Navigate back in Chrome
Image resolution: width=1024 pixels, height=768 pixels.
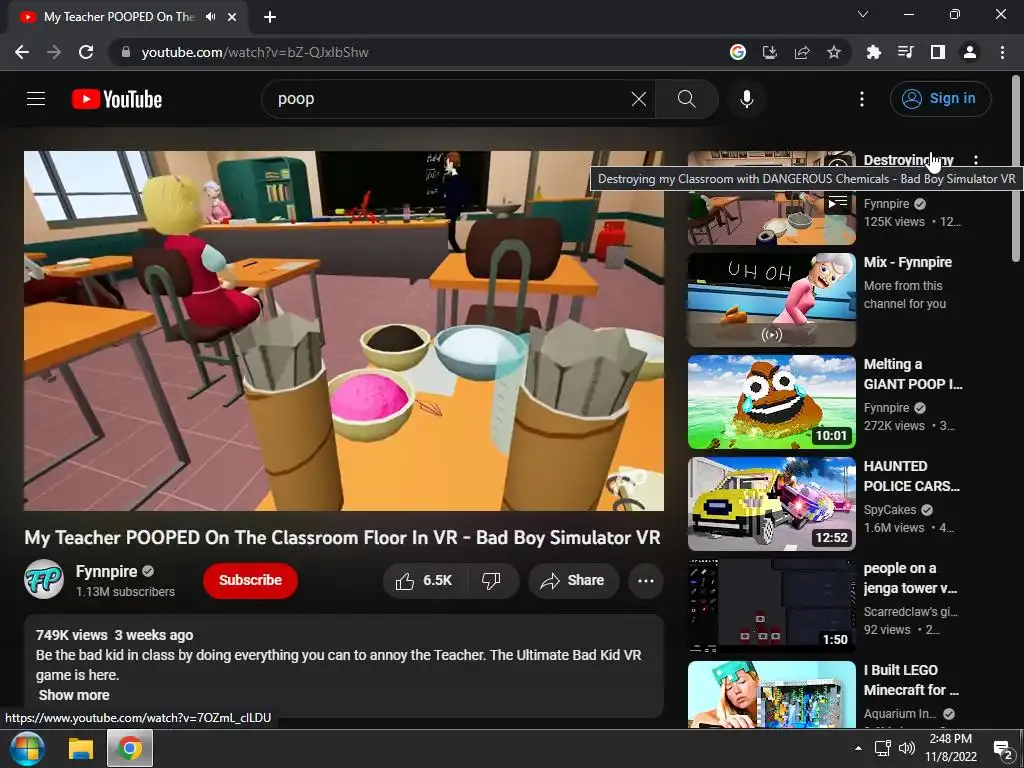point(22,52)
